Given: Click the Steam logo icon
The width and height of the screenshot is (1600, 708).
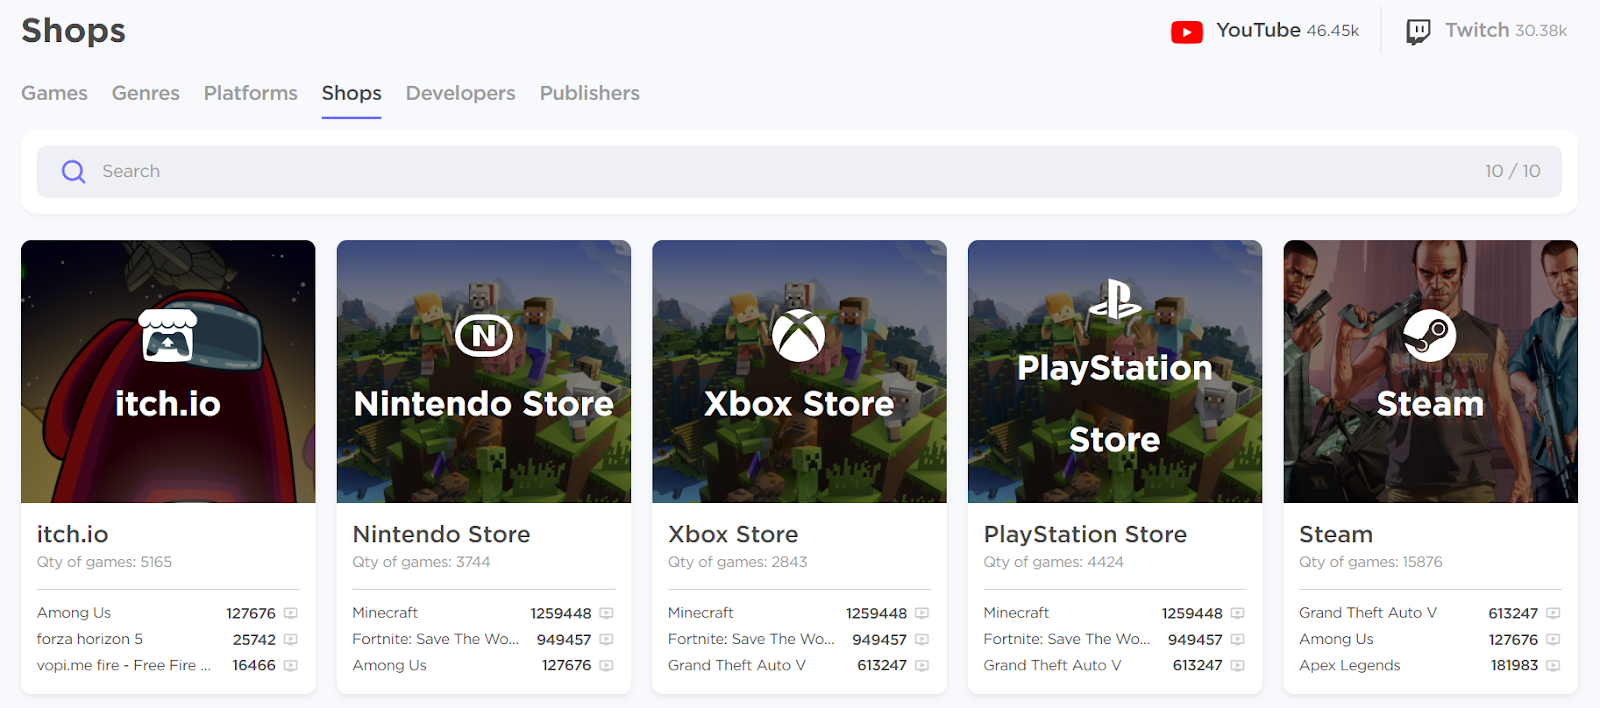Looking at the screenshot, I should click(x=1430, y=335).
